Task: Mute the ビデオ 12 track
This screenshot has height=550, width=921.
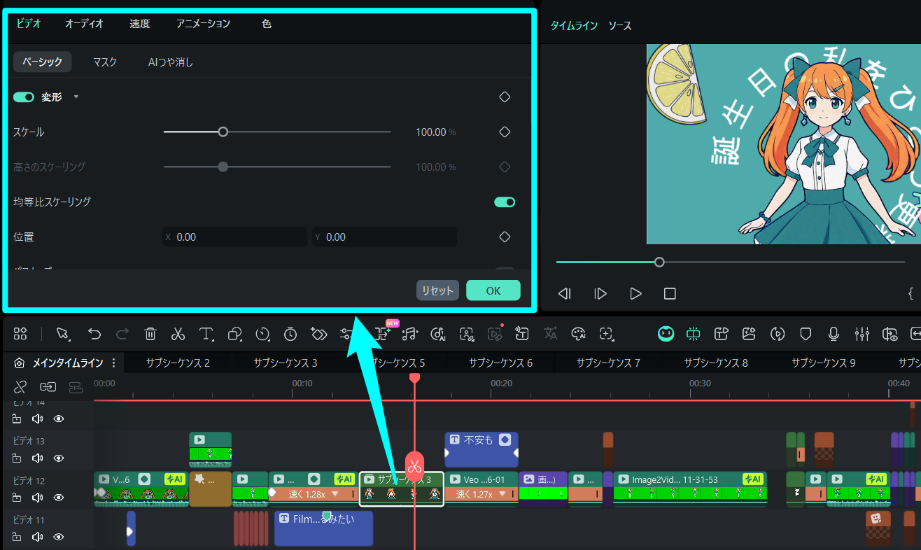Action: (x=38, y=498)
